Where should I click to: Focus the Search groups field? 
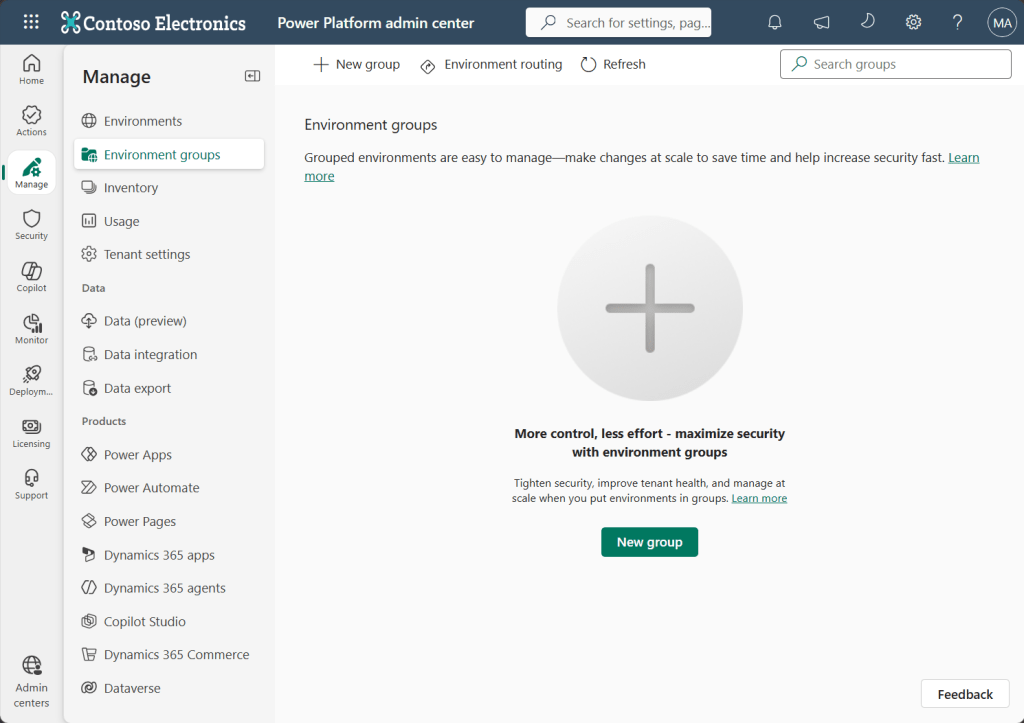(x=895, y=64)
